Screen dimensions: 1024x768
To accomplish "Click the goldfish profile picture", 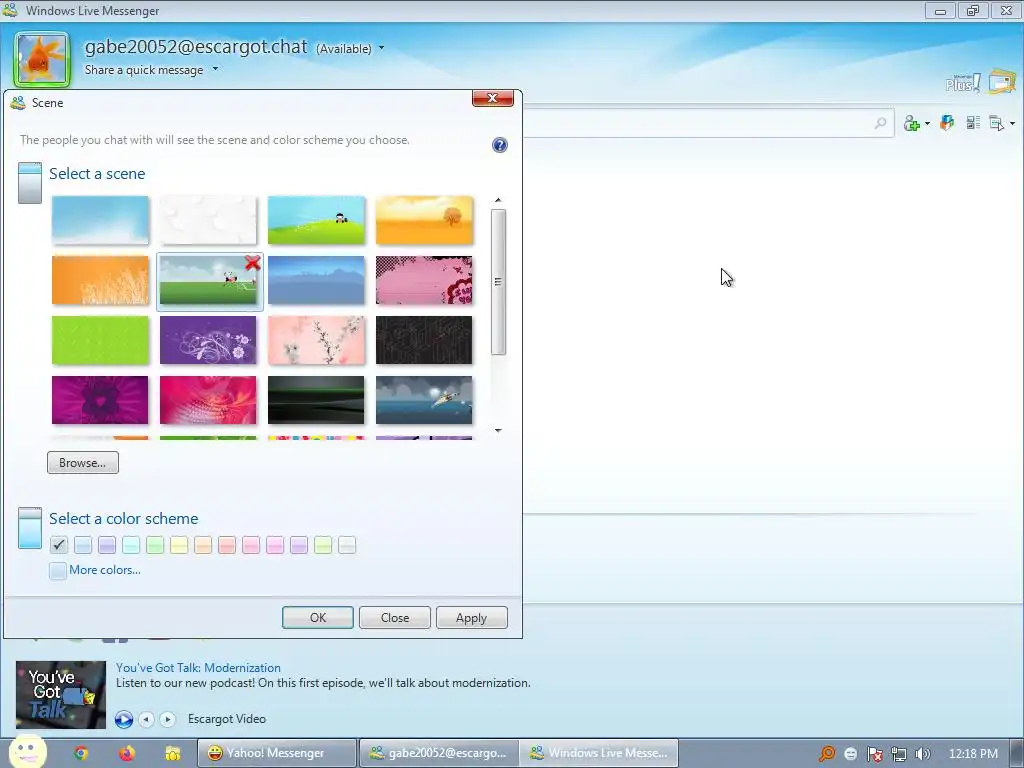I will 42,60.
